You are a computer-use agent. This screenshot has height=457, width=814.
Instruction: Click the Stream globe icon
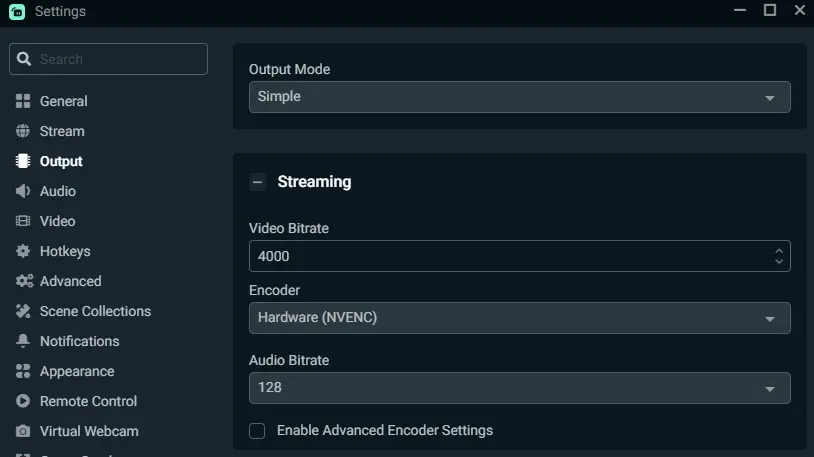23,131
